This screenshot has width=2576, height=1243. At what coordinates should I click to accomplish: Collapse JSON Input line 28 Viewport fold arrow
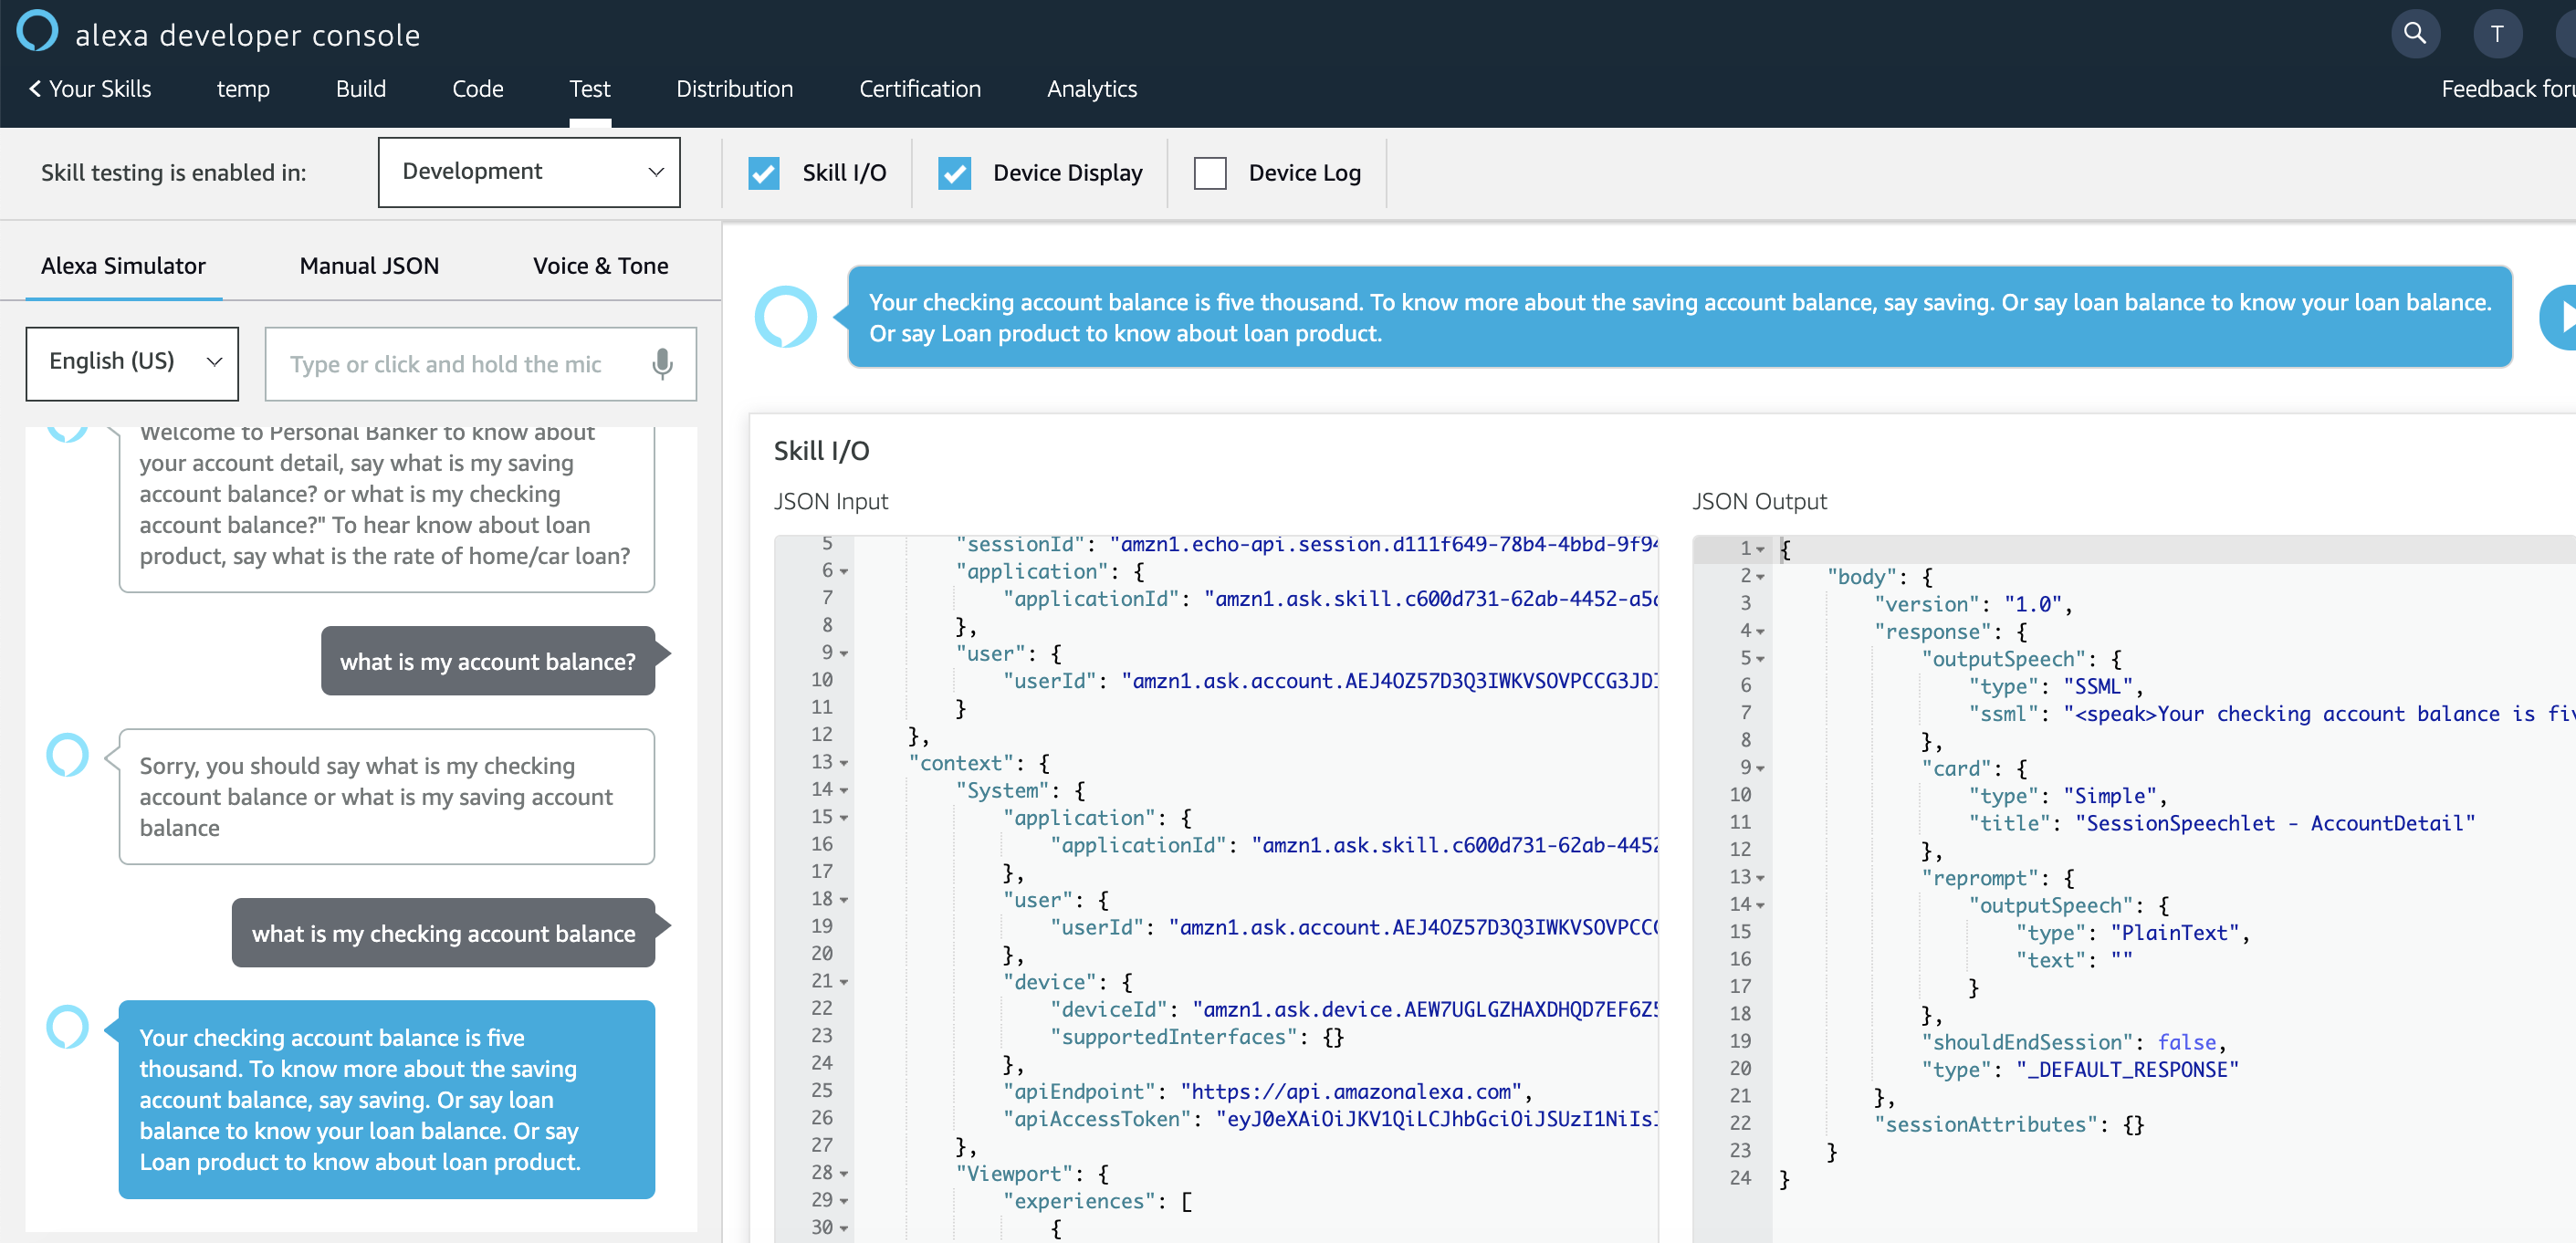point(844,1173)
